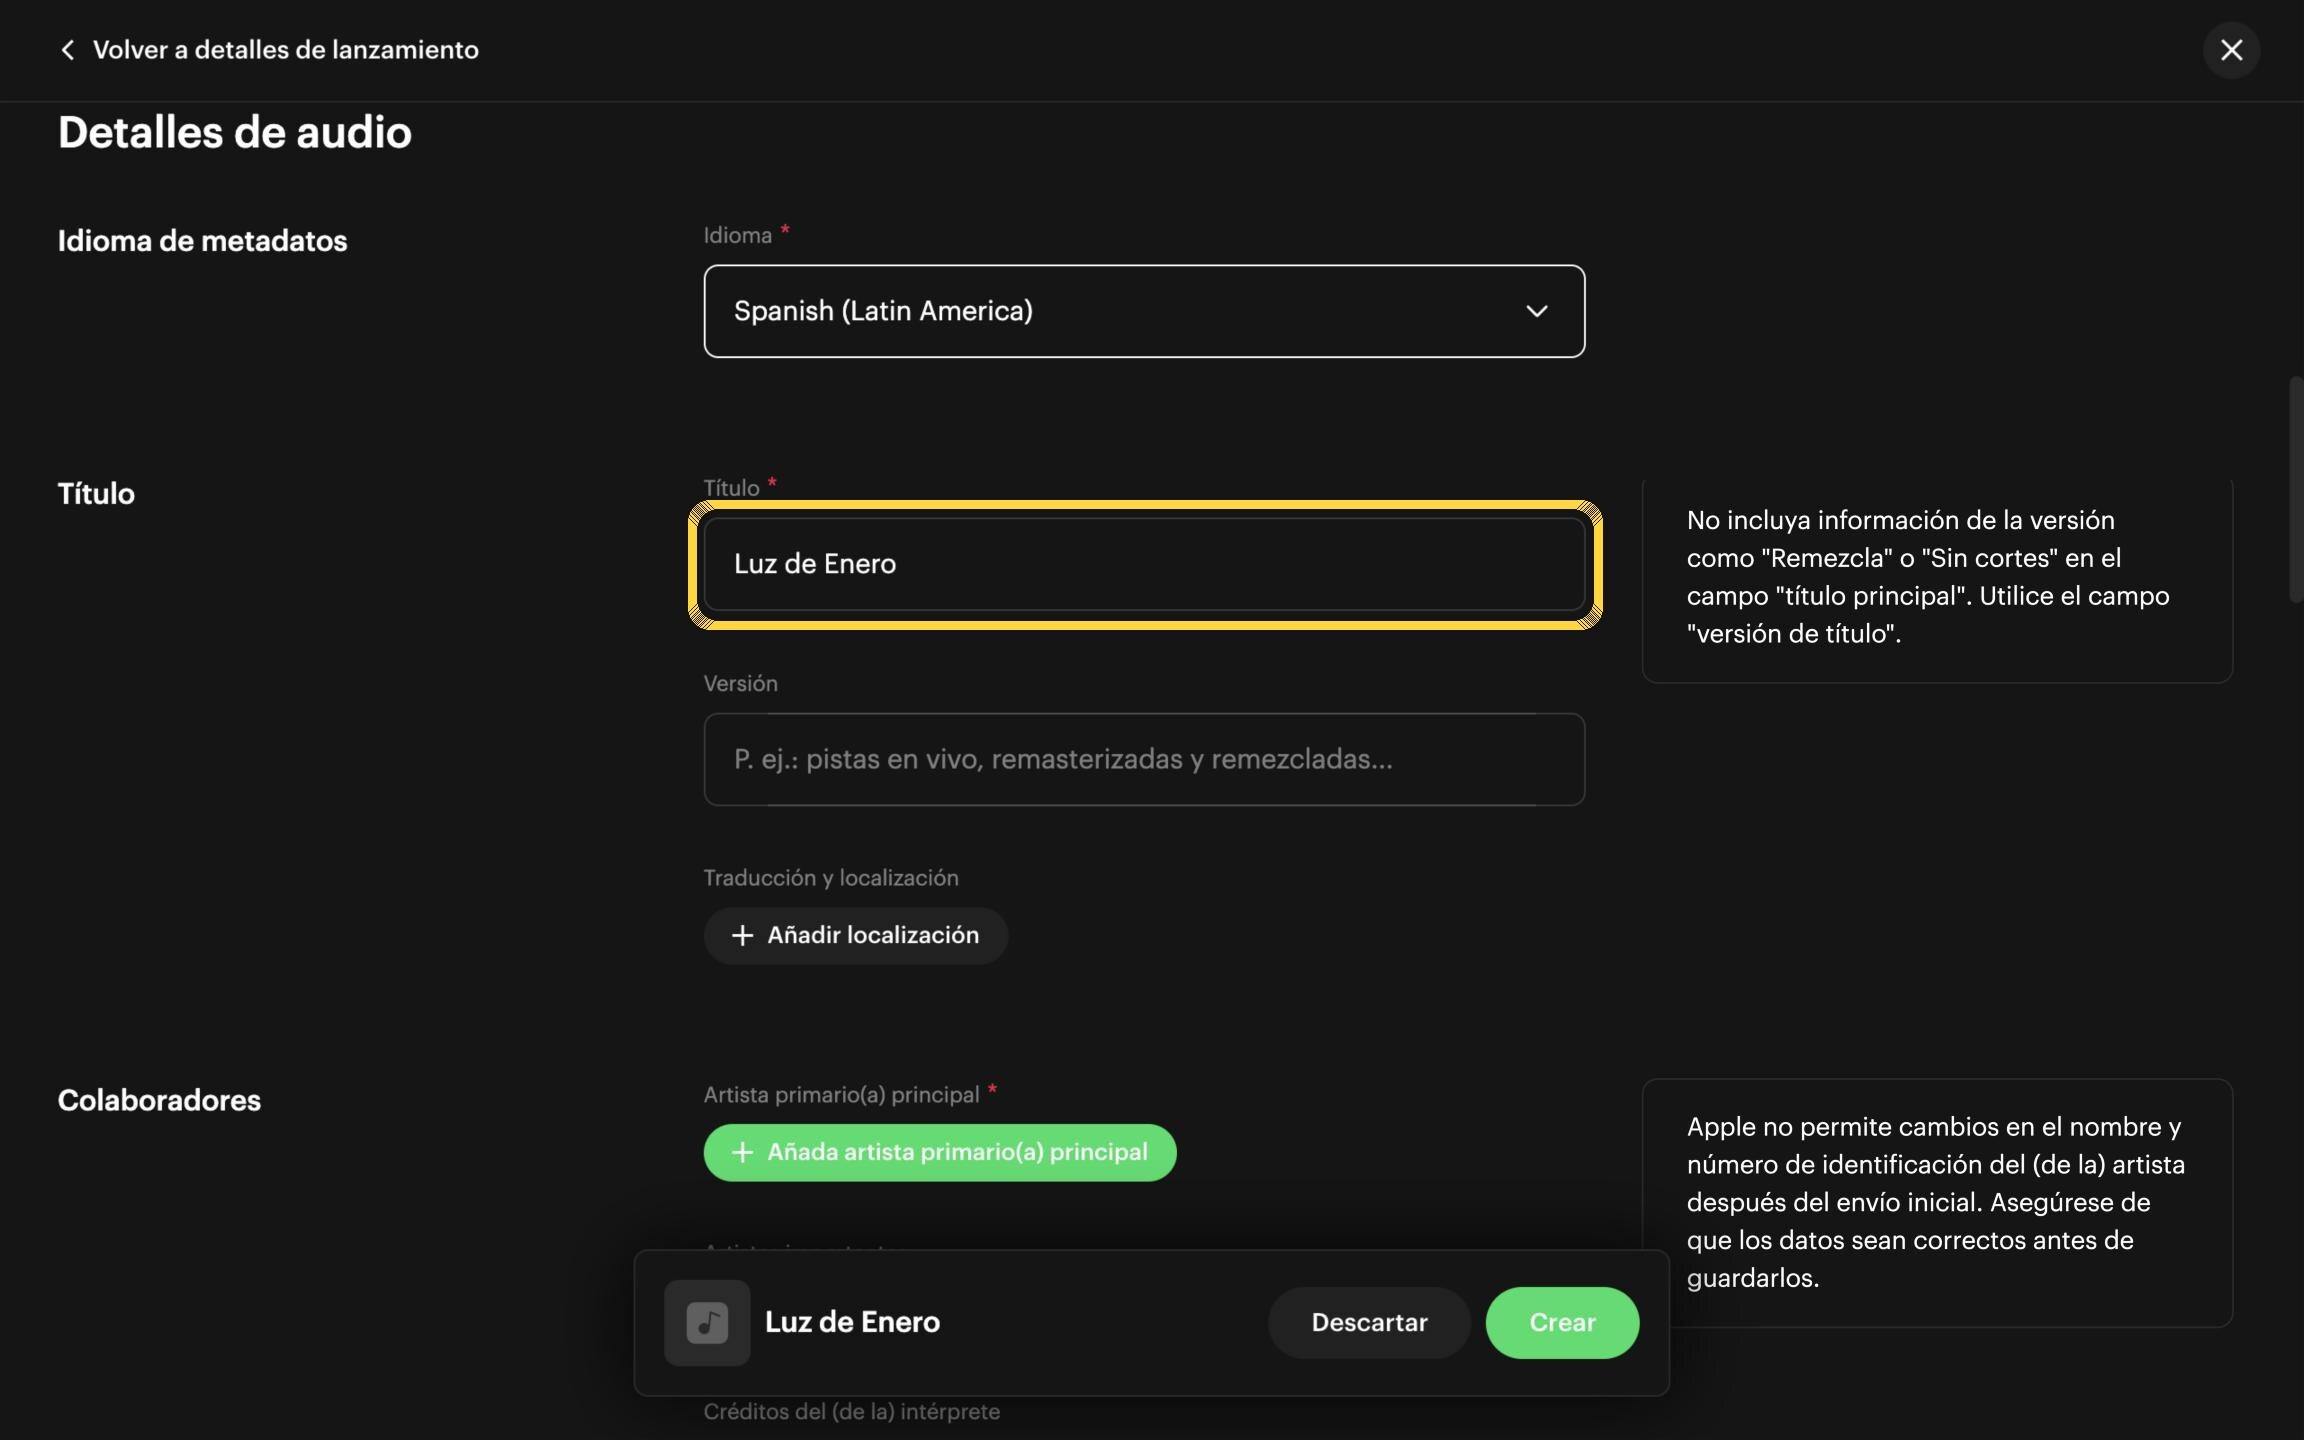The width and height of the screenshot is (2304, 1440).
Task: Click the 'Idioma de metadatos' section label
Action: (x=202, y=241)
